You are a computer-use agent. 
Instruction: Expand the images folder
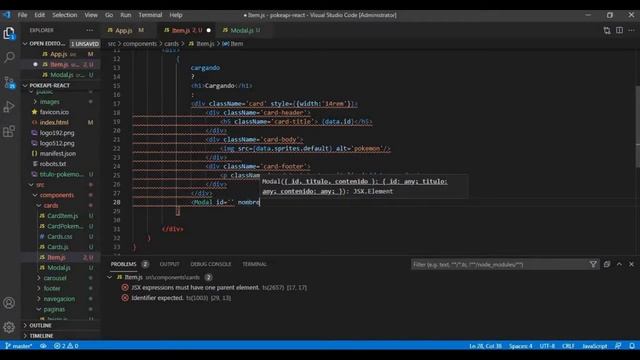(49, 102)
